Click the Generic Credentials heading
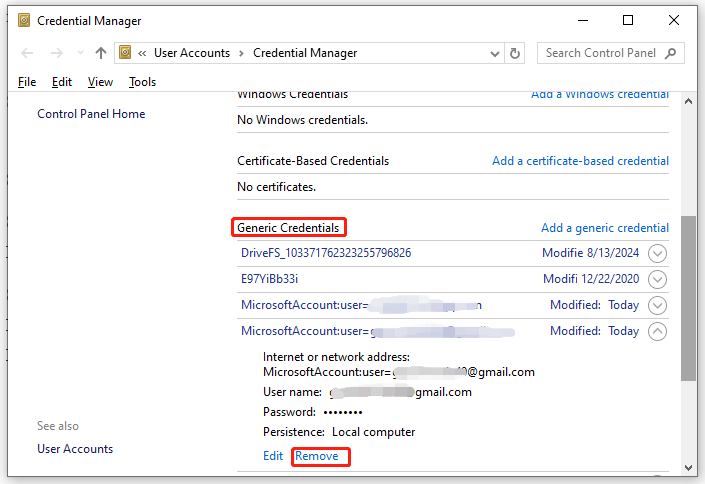 pyautogui.click(x=288, y=228)
